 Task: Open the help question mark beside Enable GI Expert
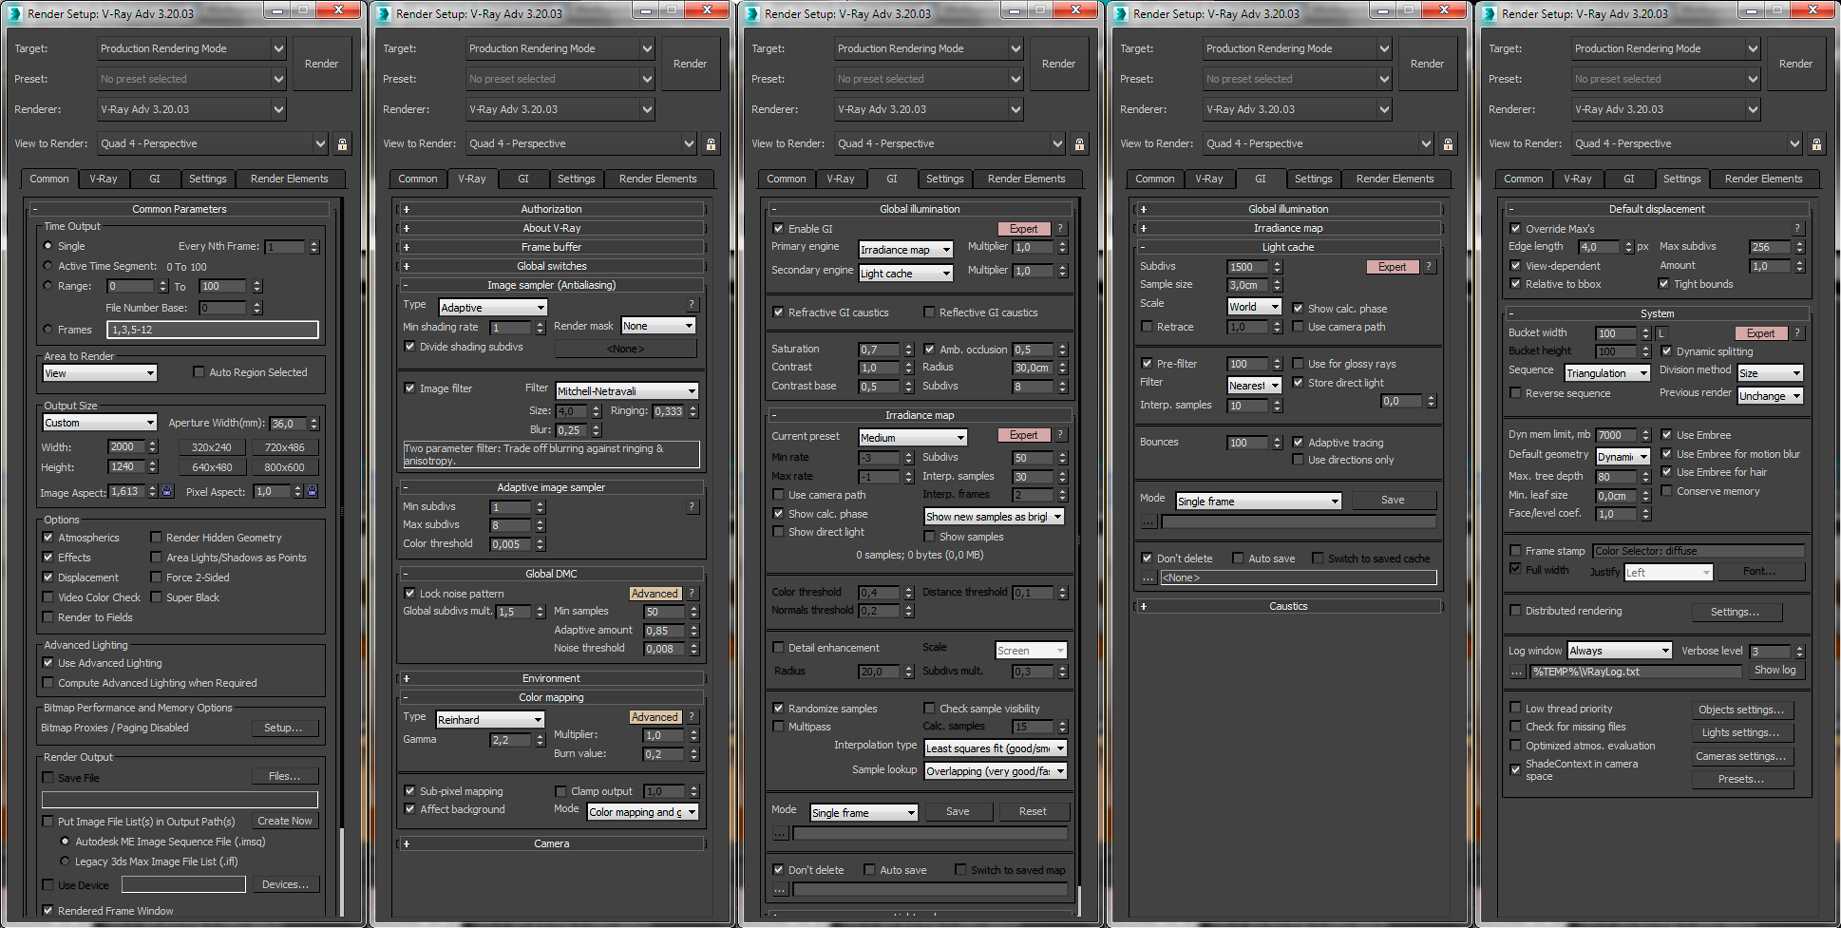click(x=1060, y=229)
